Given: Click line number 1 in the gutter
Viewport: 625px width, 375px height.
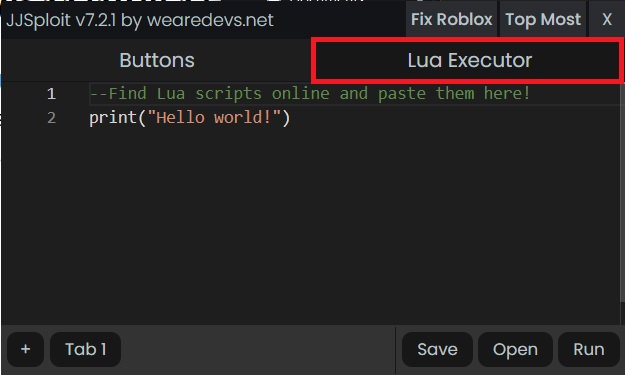Looking at the screenshot, I should click(51, 94).
